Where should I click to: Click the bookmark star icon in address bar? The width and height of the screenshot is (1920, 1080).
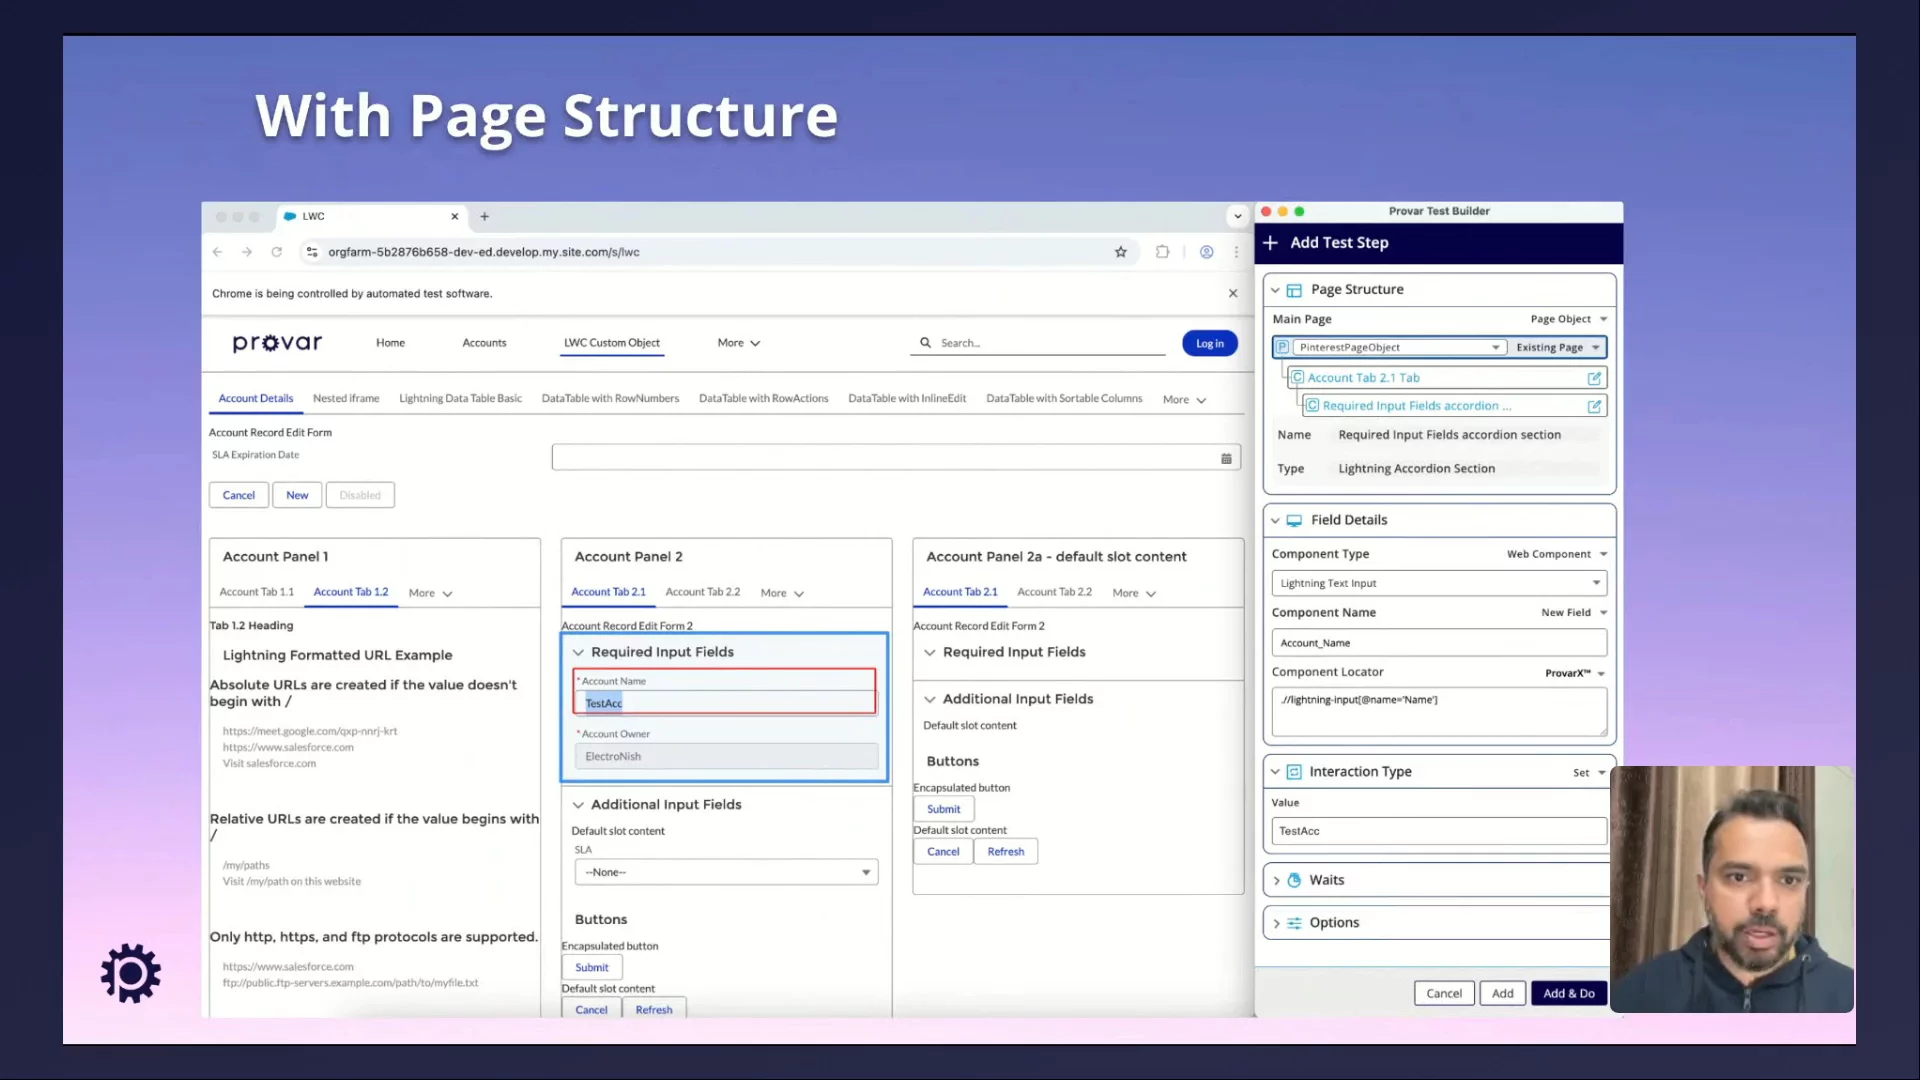1121,252
